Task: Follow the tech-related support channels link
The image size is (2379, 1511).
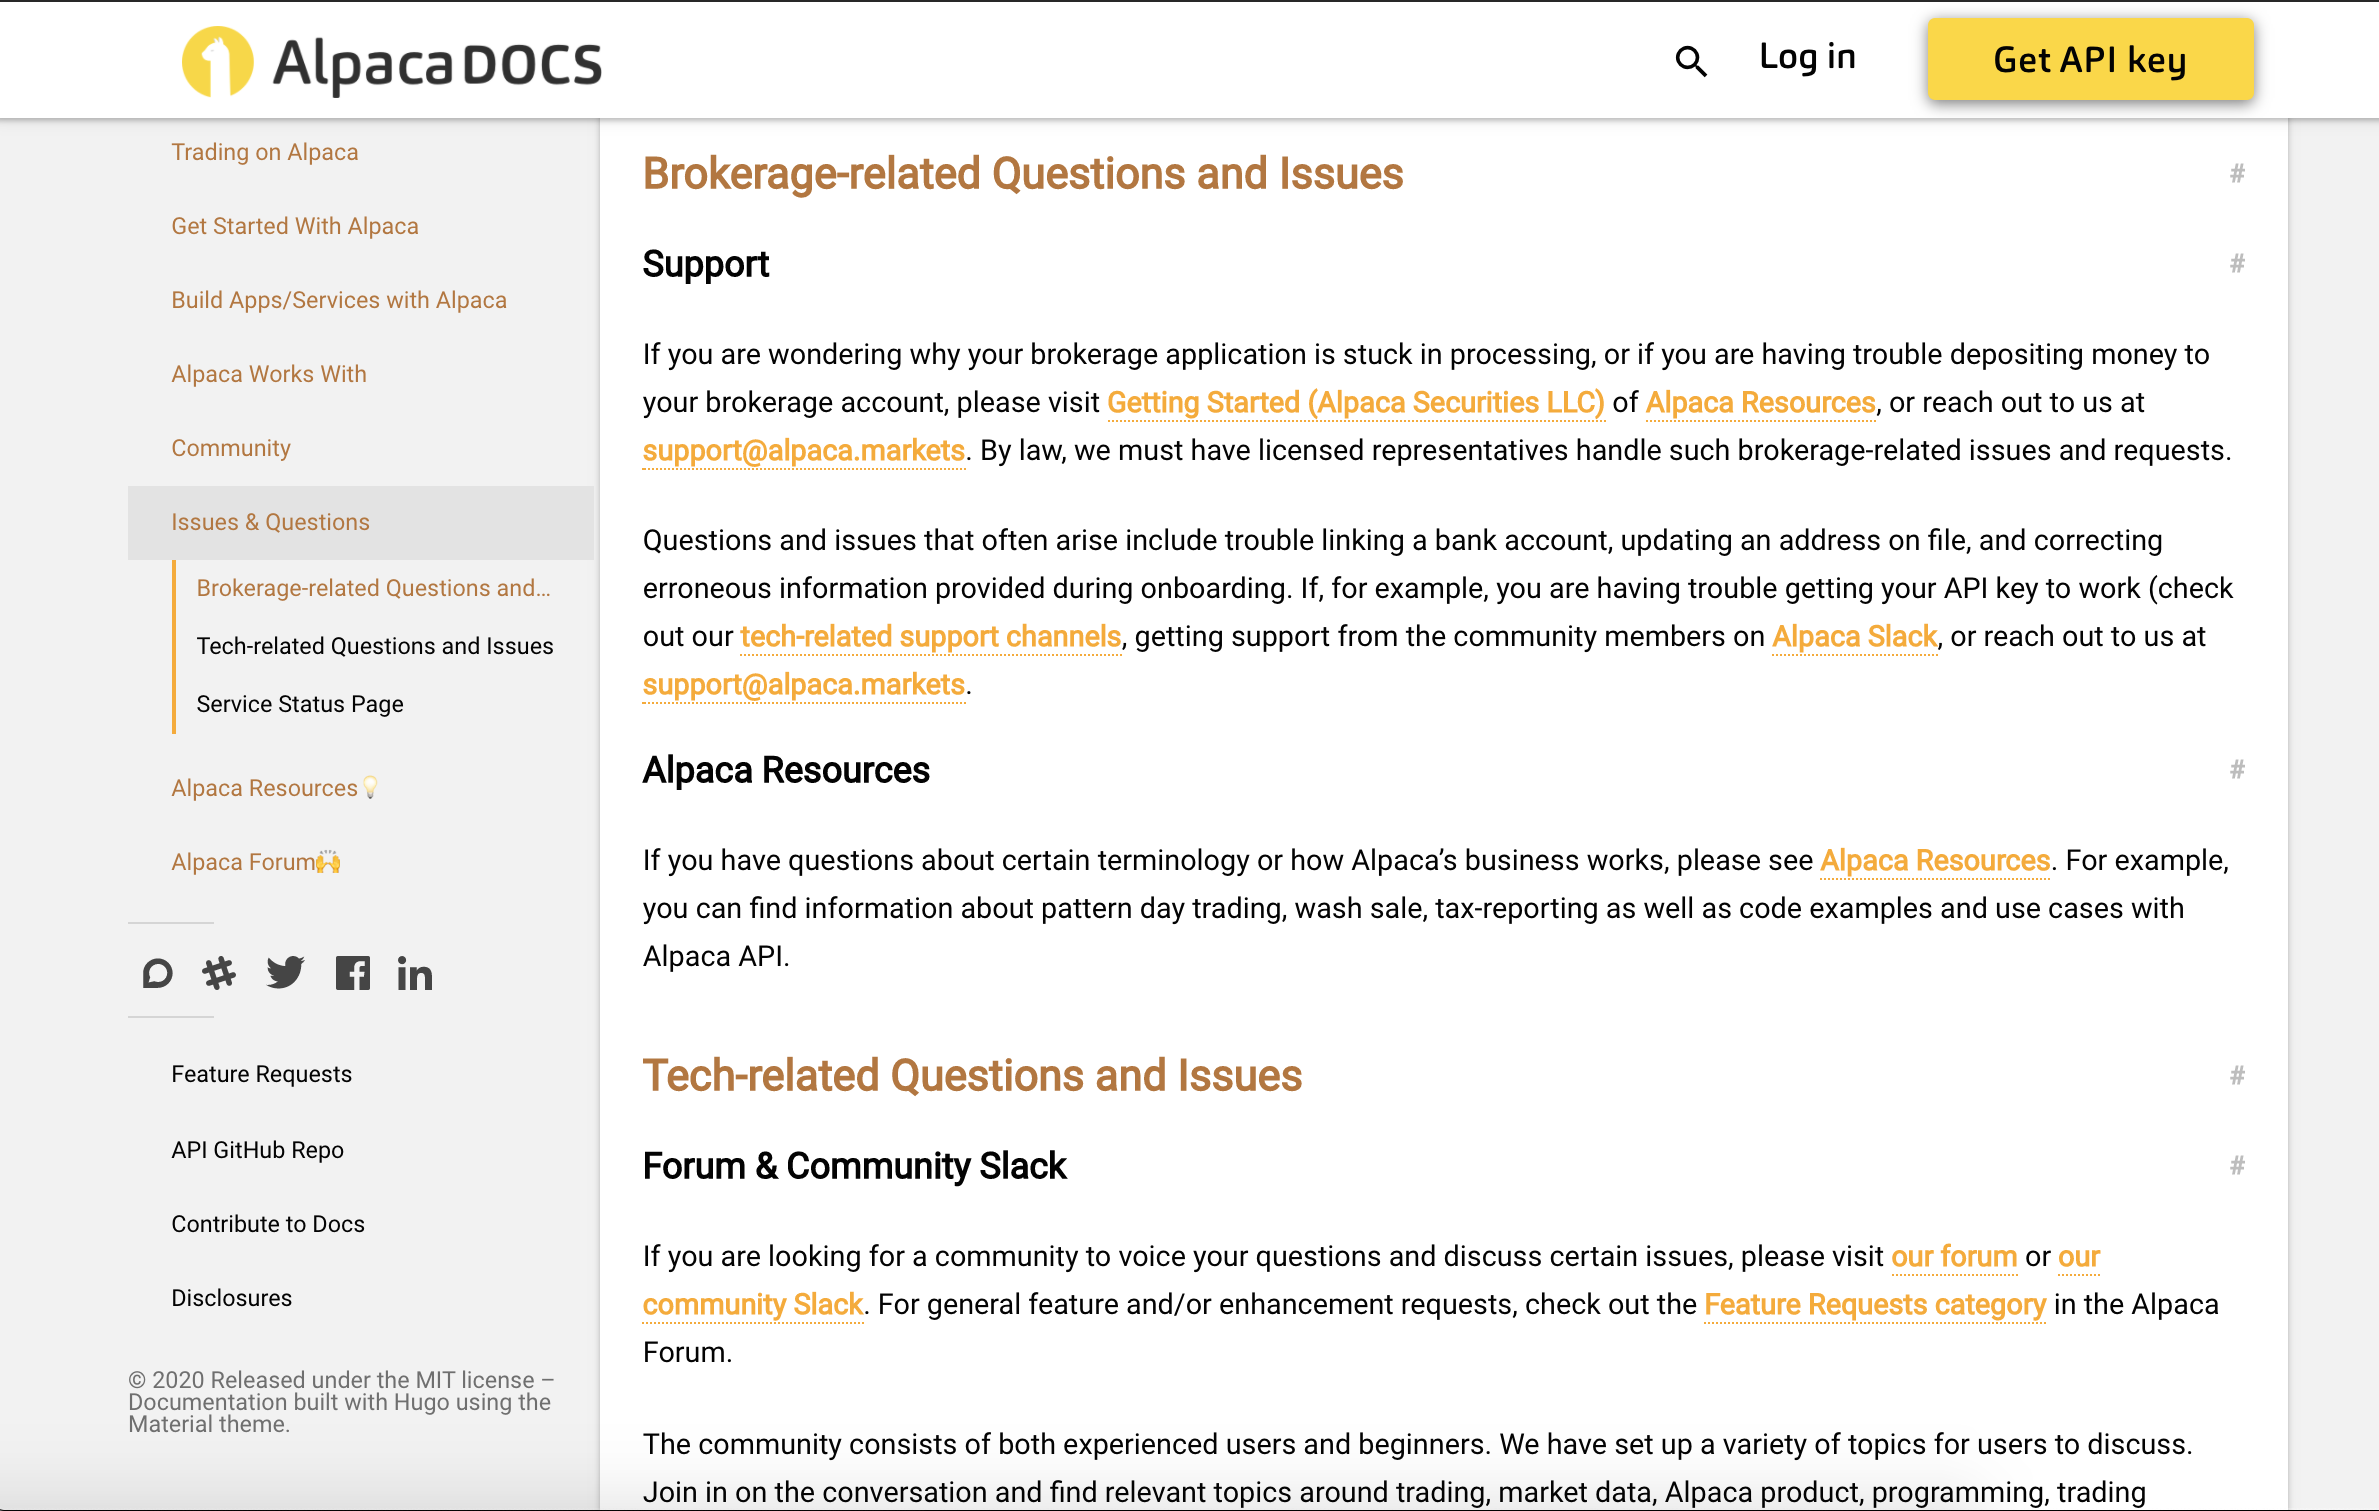Action: (930, 637)
